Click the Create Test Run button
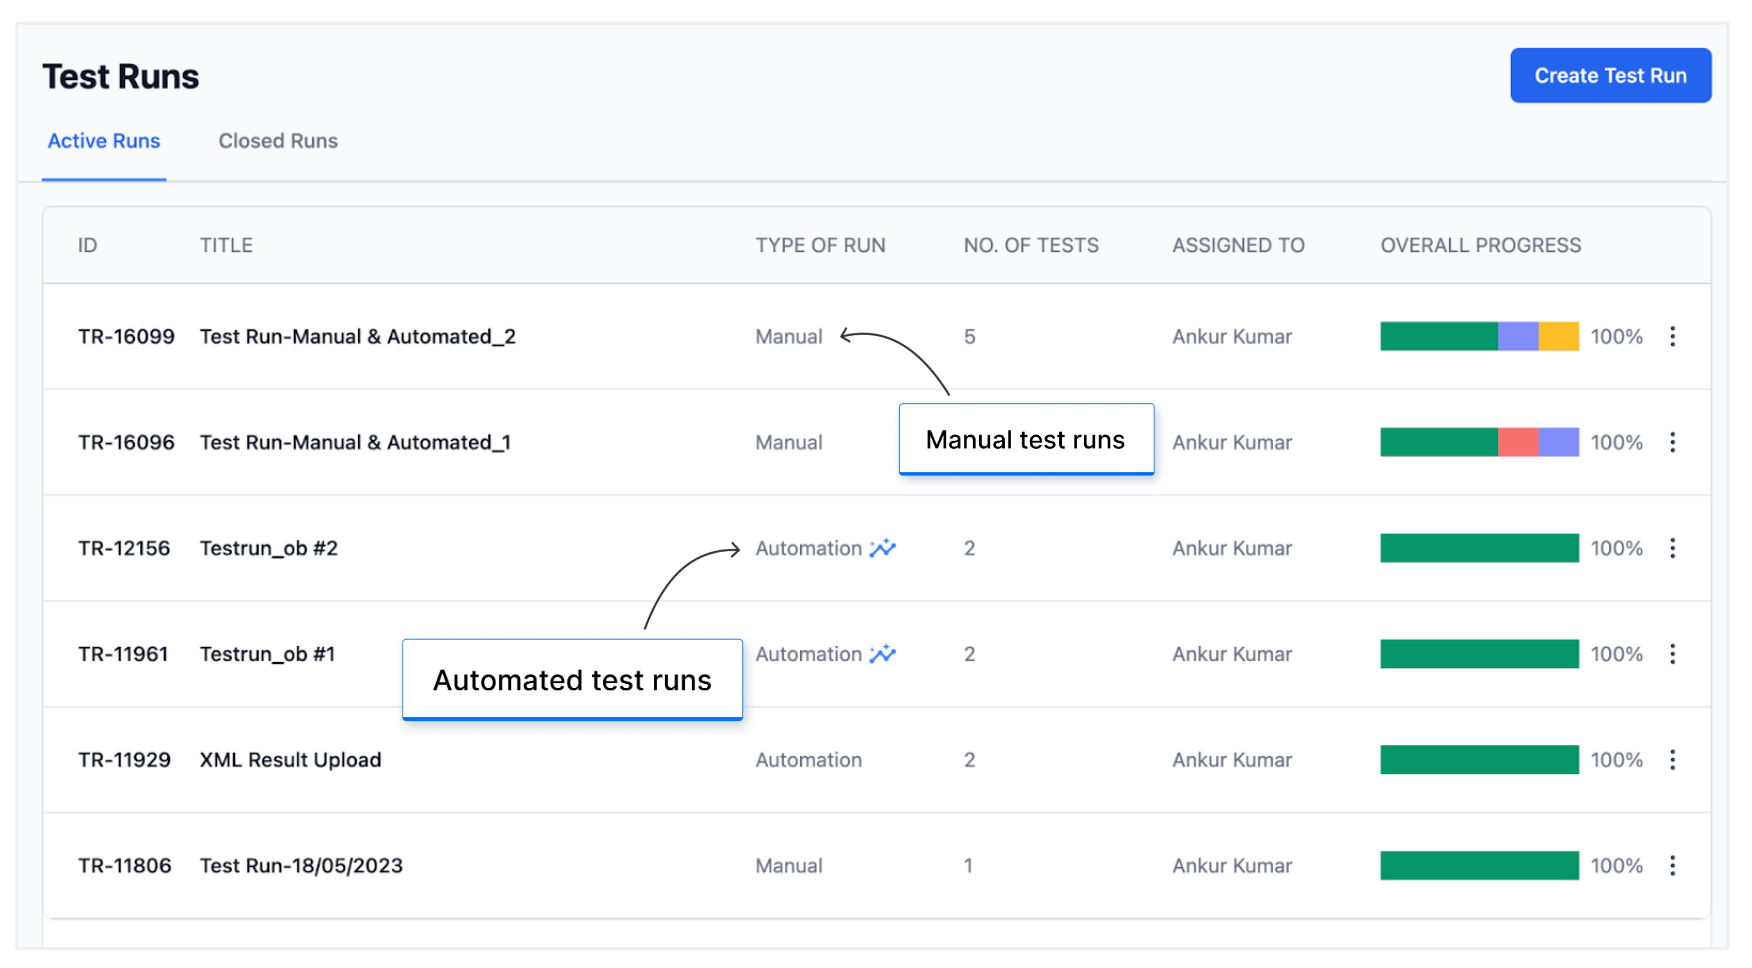 [1610, 76]
